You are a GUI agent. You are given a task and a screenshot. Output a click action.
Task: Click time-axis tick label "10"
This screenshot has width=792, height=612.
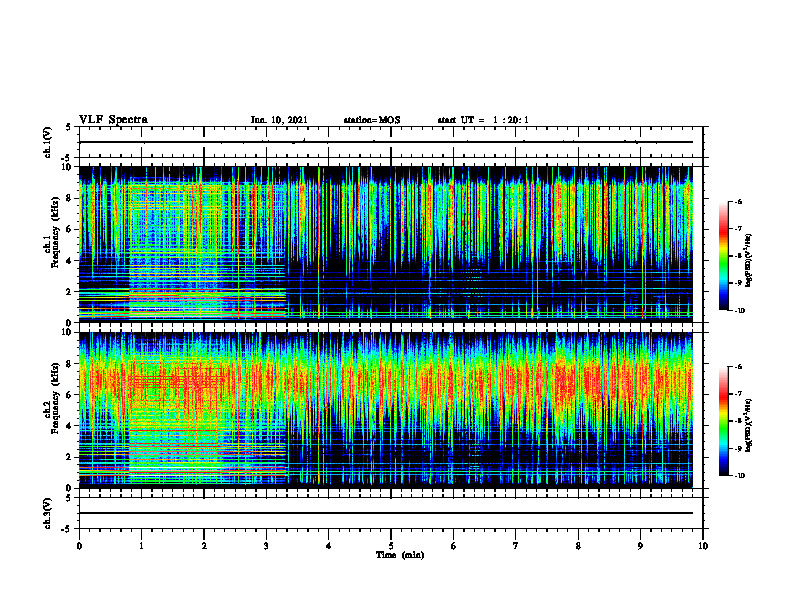[703, 546]
